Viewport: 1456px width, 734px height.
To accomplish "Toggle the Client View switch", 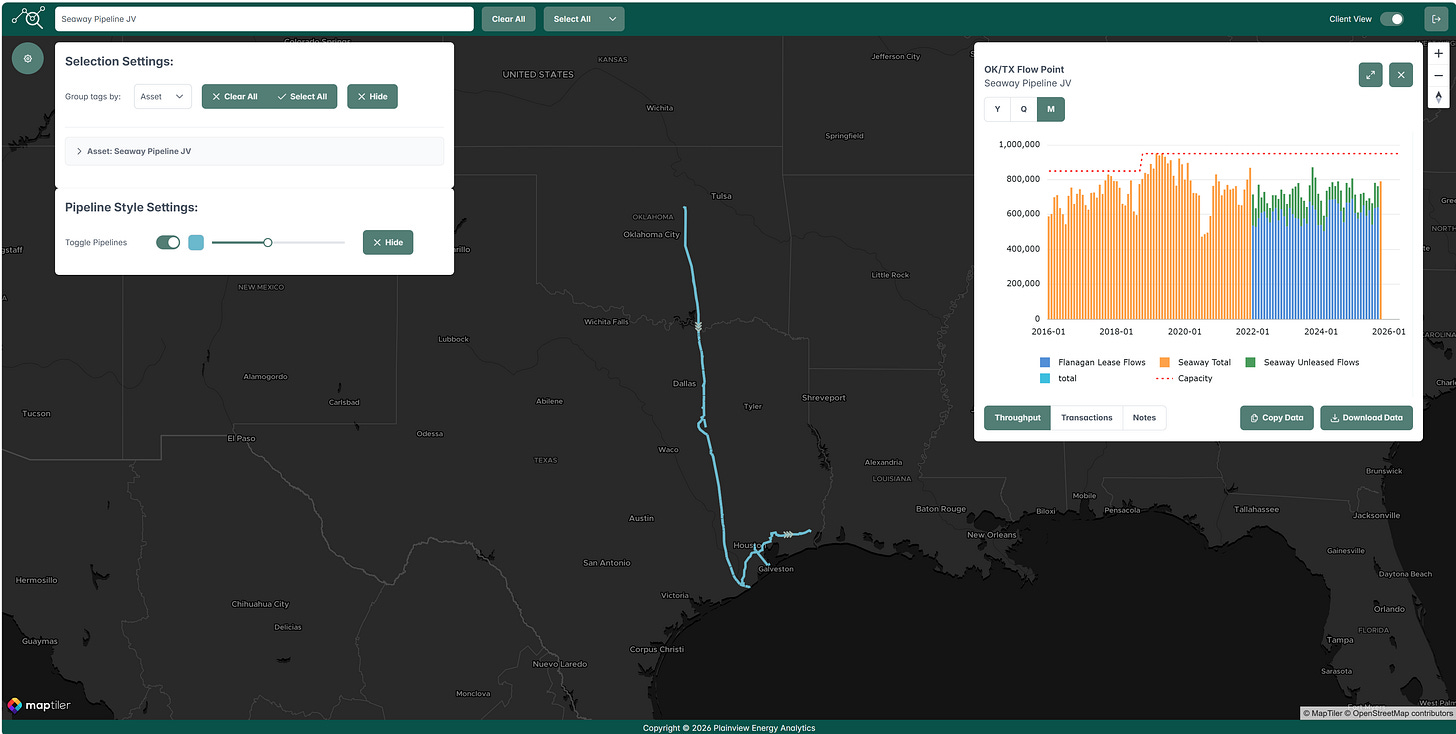I will coord(1392,19).
